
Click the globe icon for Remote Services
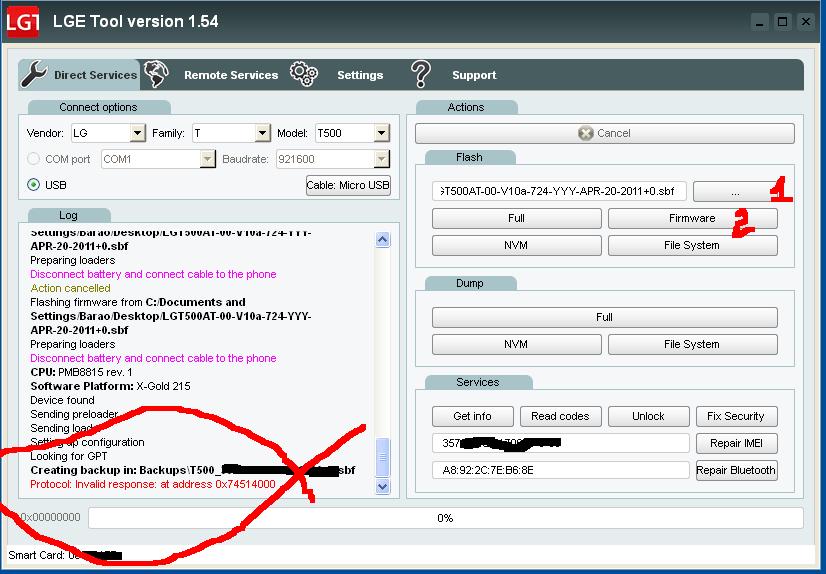pos(156,74)
